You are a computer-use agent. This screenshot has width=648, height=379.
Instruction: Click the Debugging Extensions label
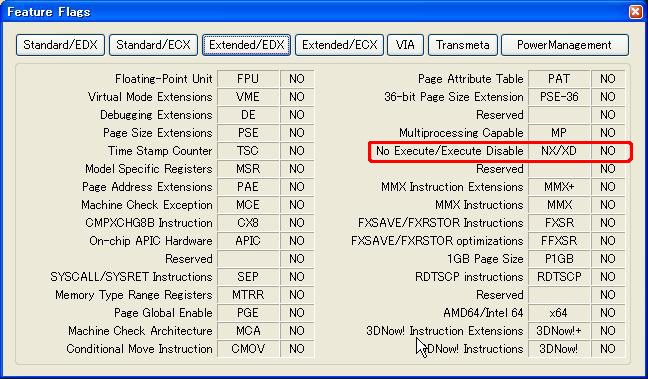tap(156, 115)
